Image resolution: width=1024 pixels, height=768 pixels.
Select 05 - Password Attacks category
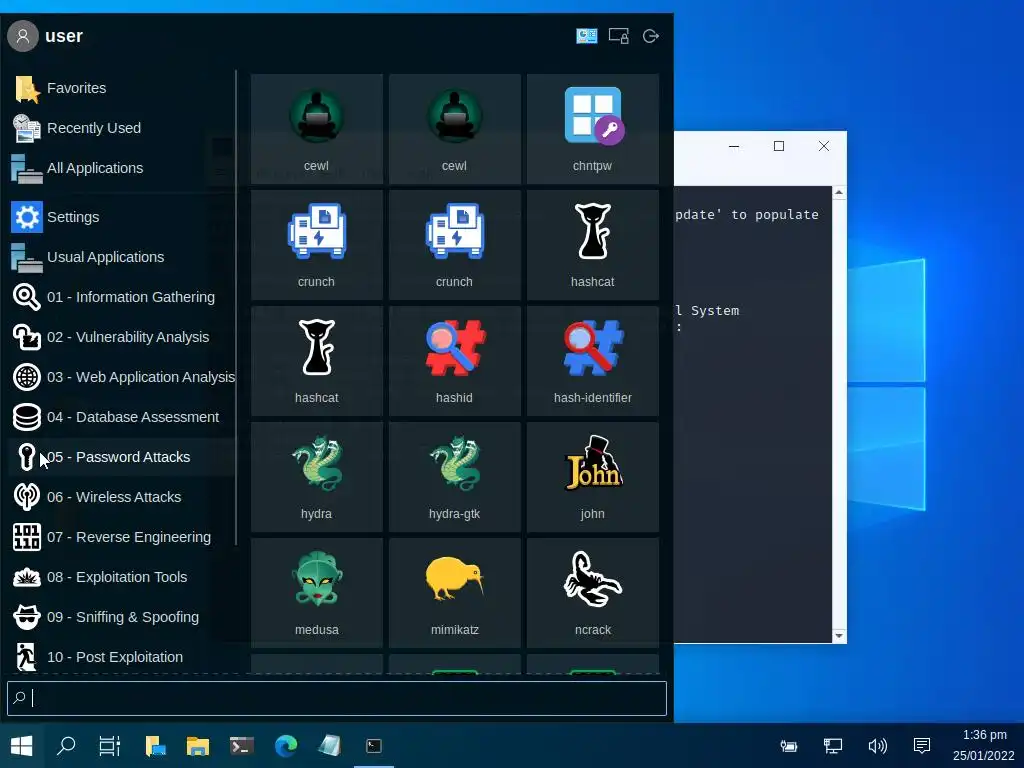pos(121,457)
